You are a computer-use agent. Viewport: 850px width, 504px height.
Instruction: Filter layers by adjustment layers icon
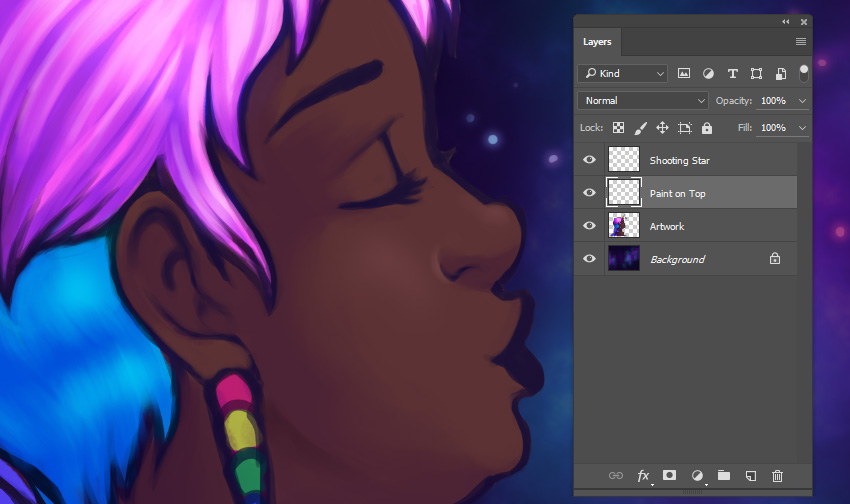click(708, 73)
